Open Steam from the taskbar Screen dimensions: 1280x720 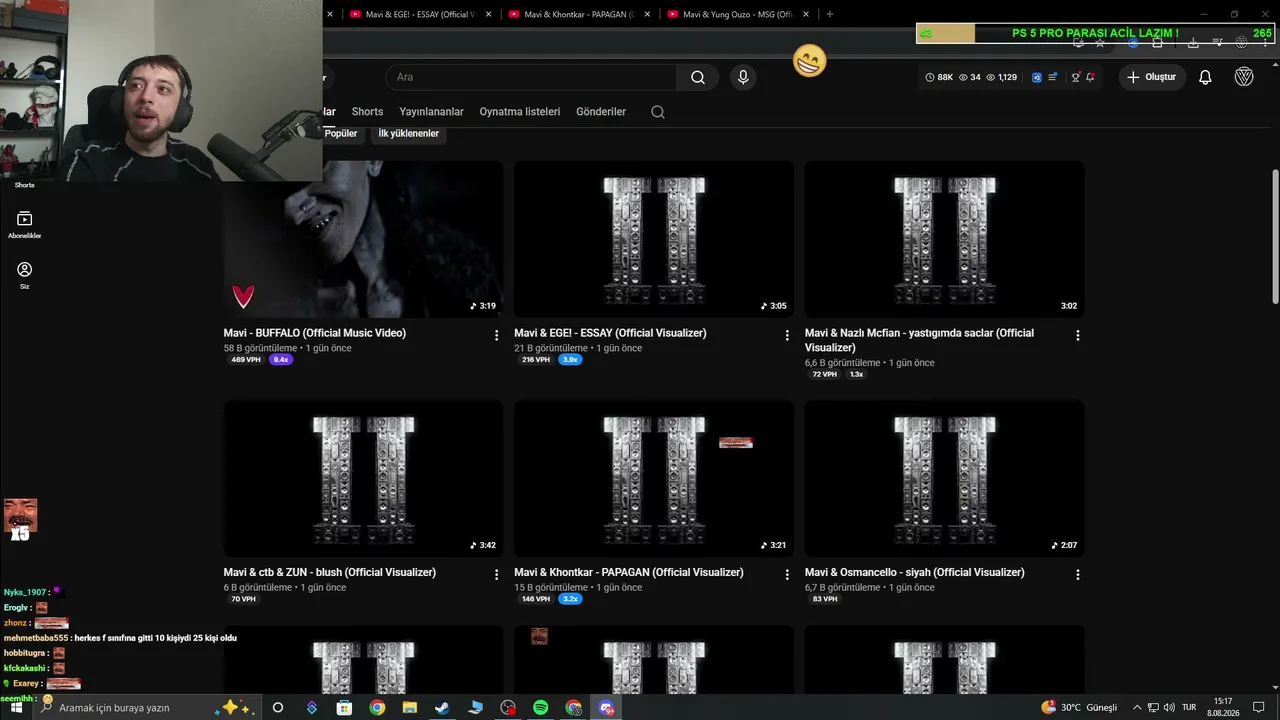click(x=442, y=708)
